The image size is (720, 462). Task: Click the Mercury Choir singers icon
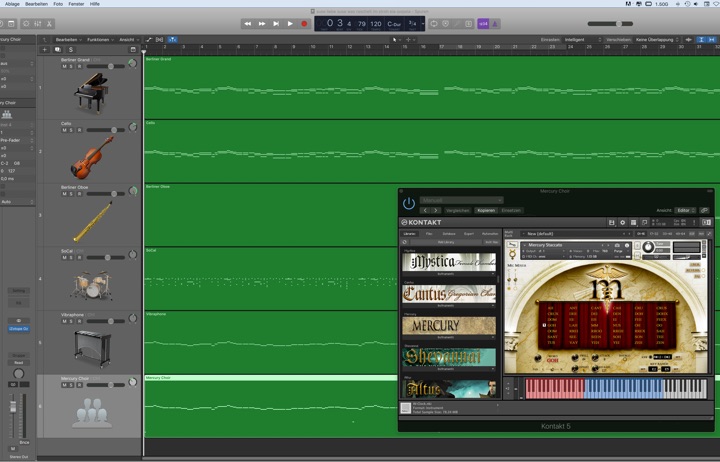coord(92,412)
